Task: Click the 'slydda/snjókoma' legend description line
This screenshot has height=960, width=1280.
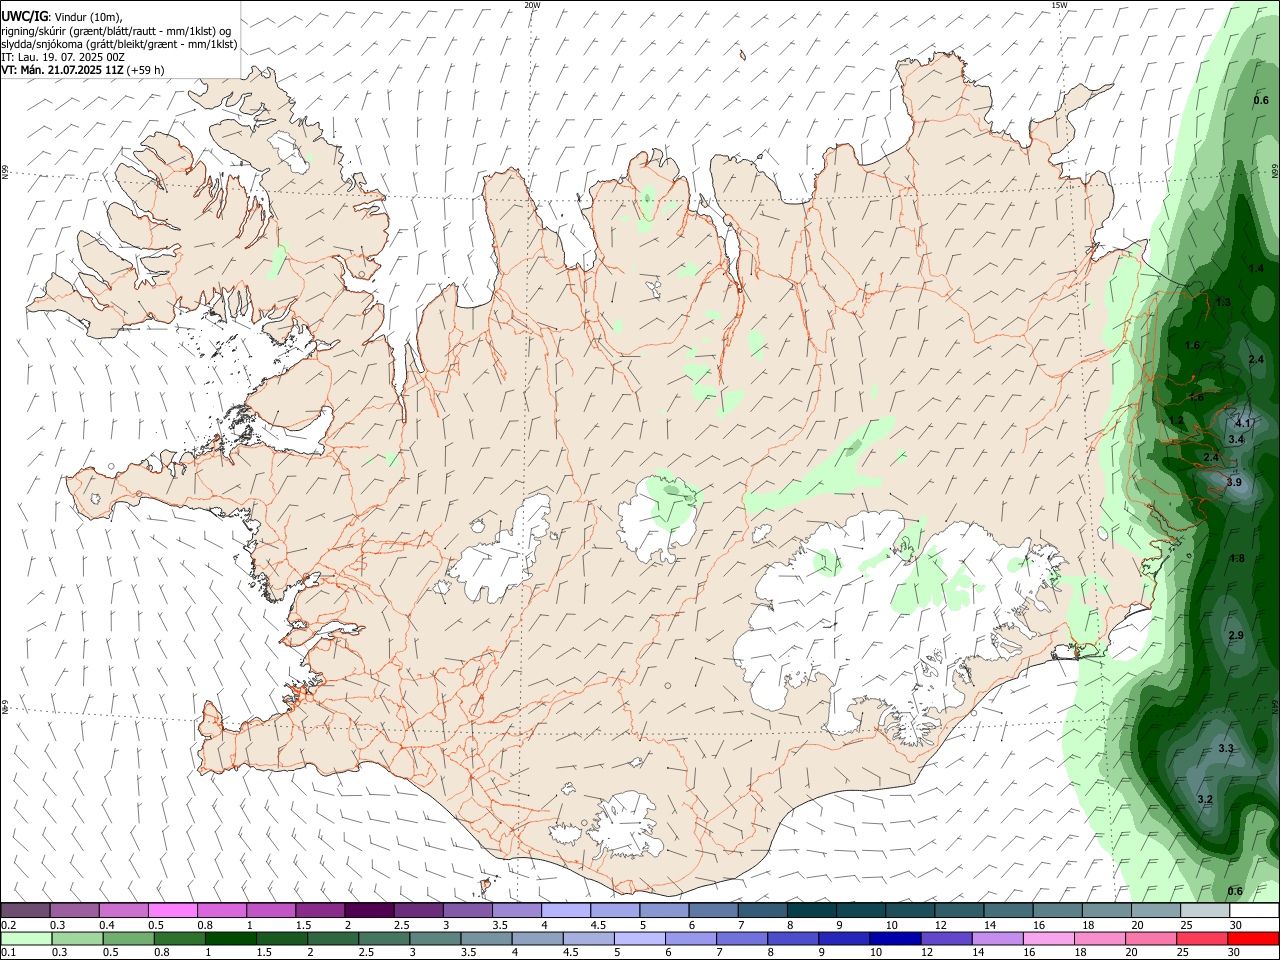Action: 119,44
